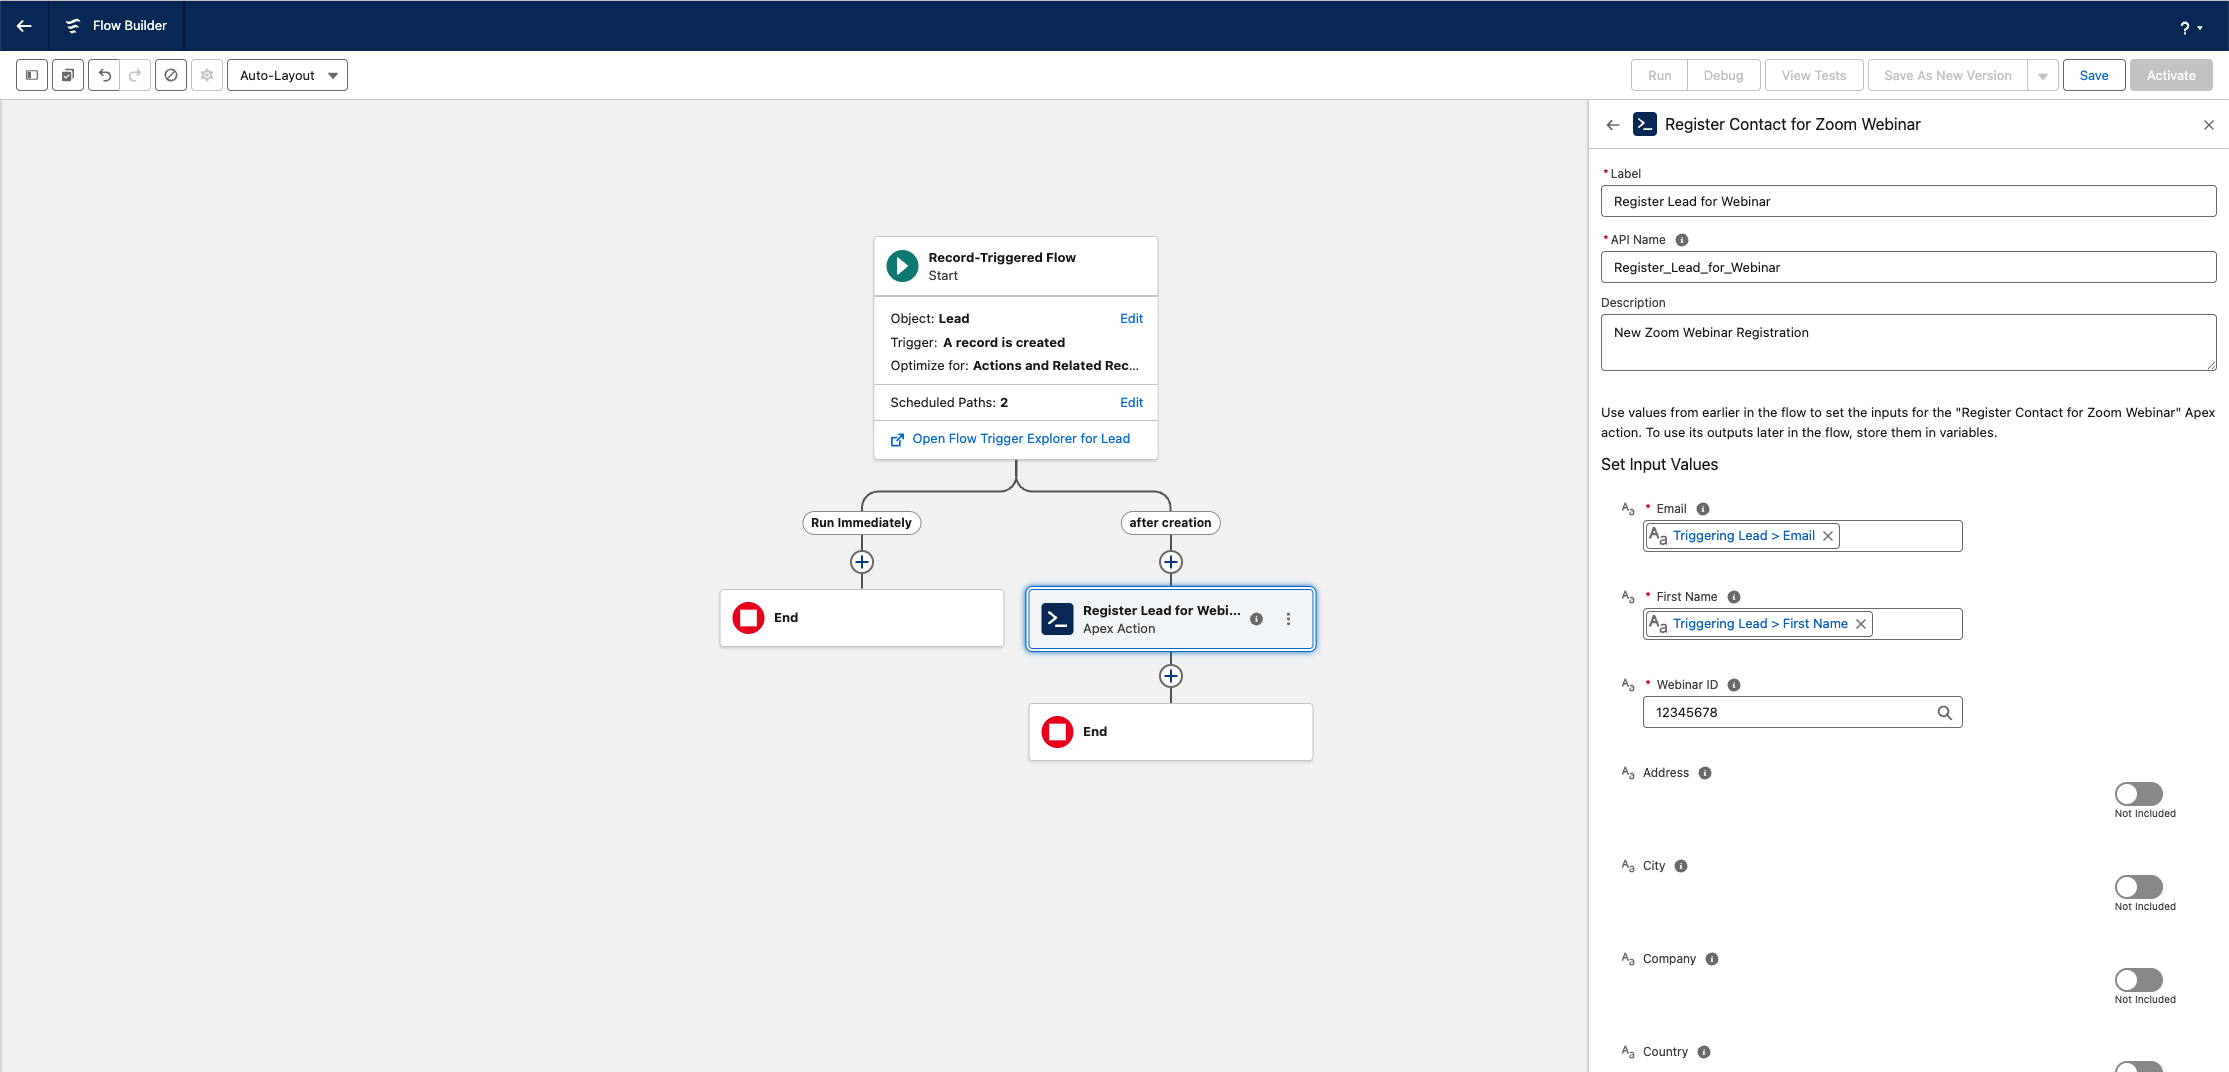This screenshot has width=2229, height=1072.
Task: Click the Webinar ID value field
Action: coord(1802,712)
